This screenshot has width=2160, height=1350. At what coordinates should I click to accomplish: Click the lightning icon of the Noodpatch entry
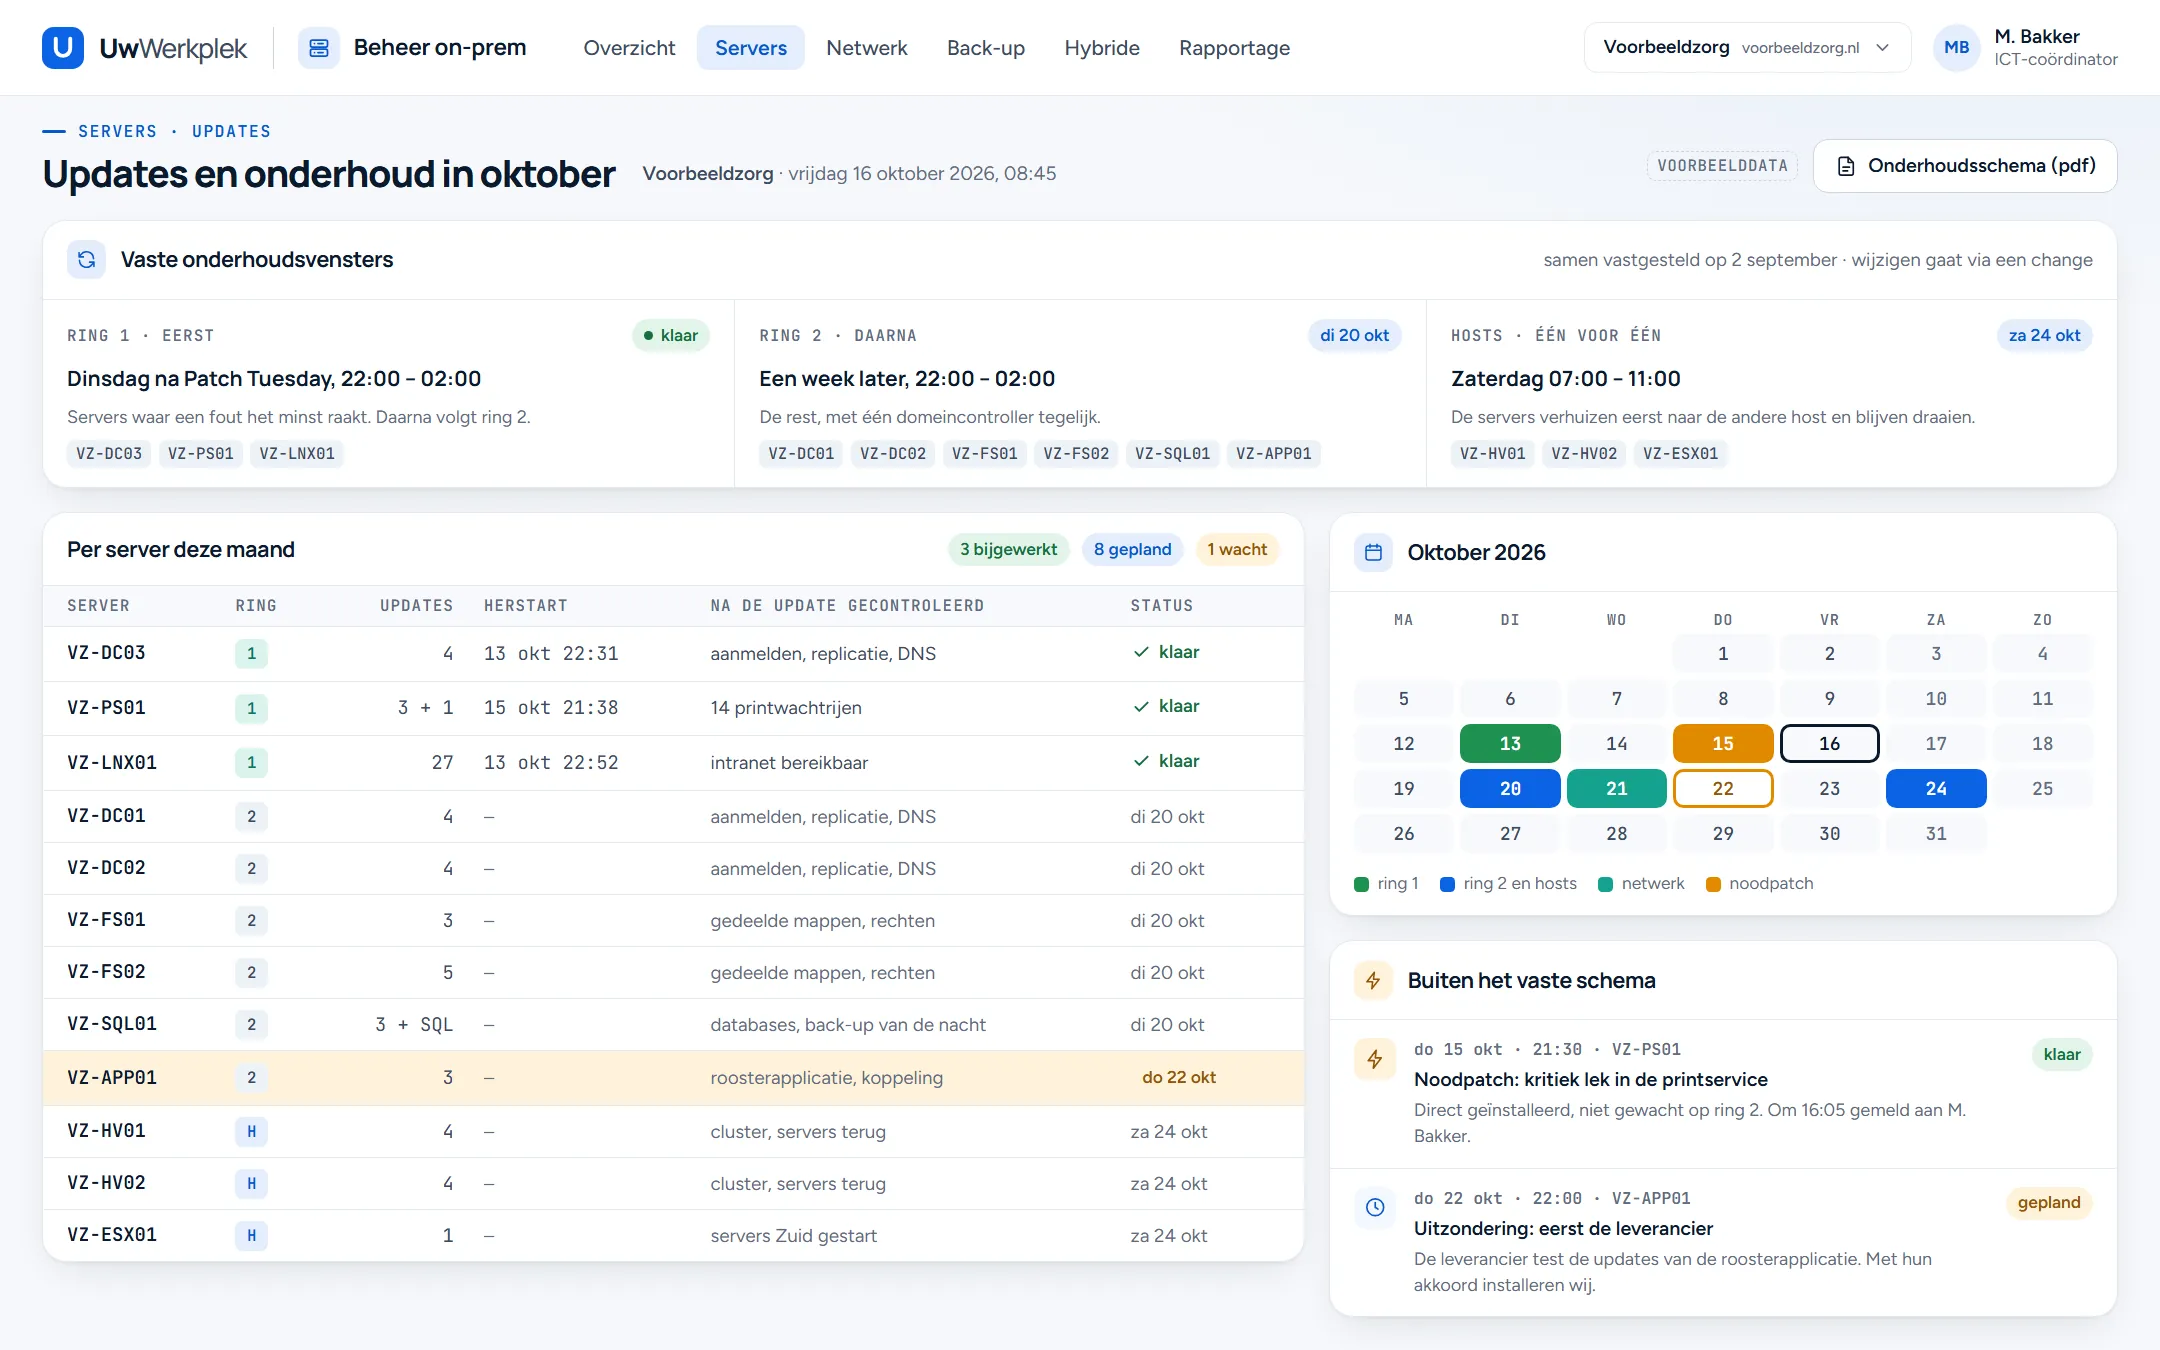(x=1374, y=1059)
